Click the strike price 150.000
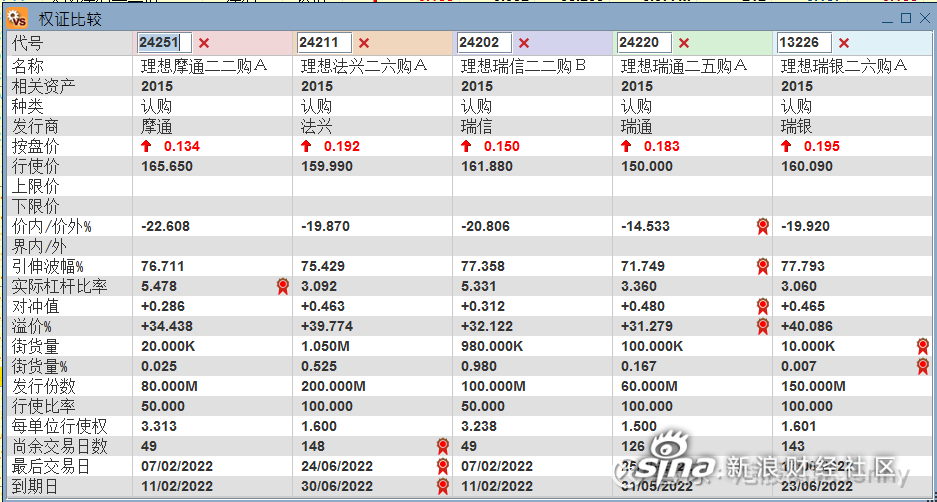The image size is (937, 502). 647,166
